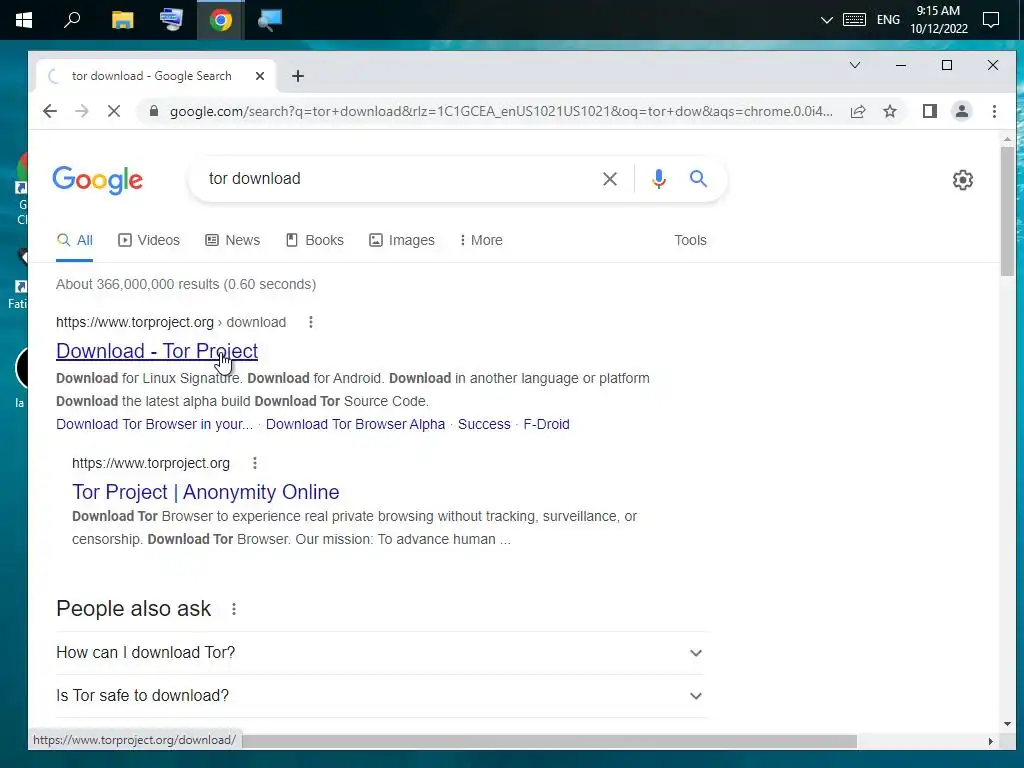Click About 366,000,000 results text
This screenshot has width=1024, height=768.
(x=186, y=285)
